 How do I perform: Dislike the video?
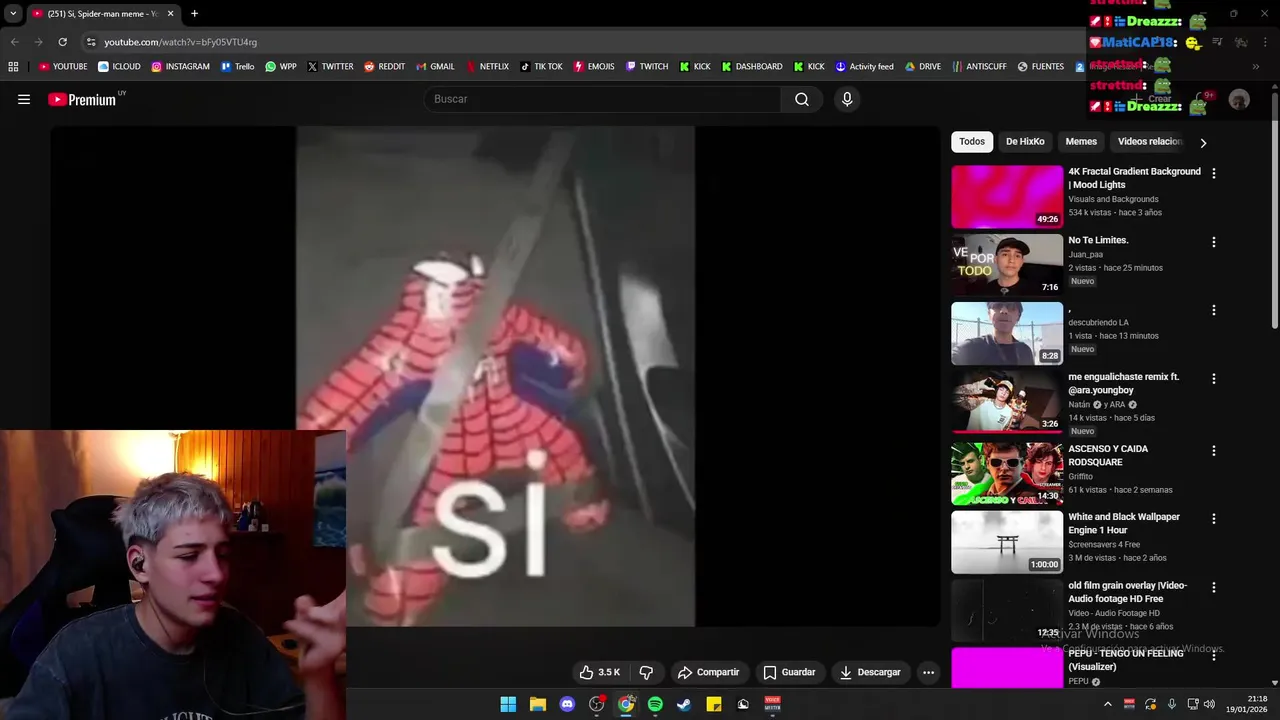[646, 672]
